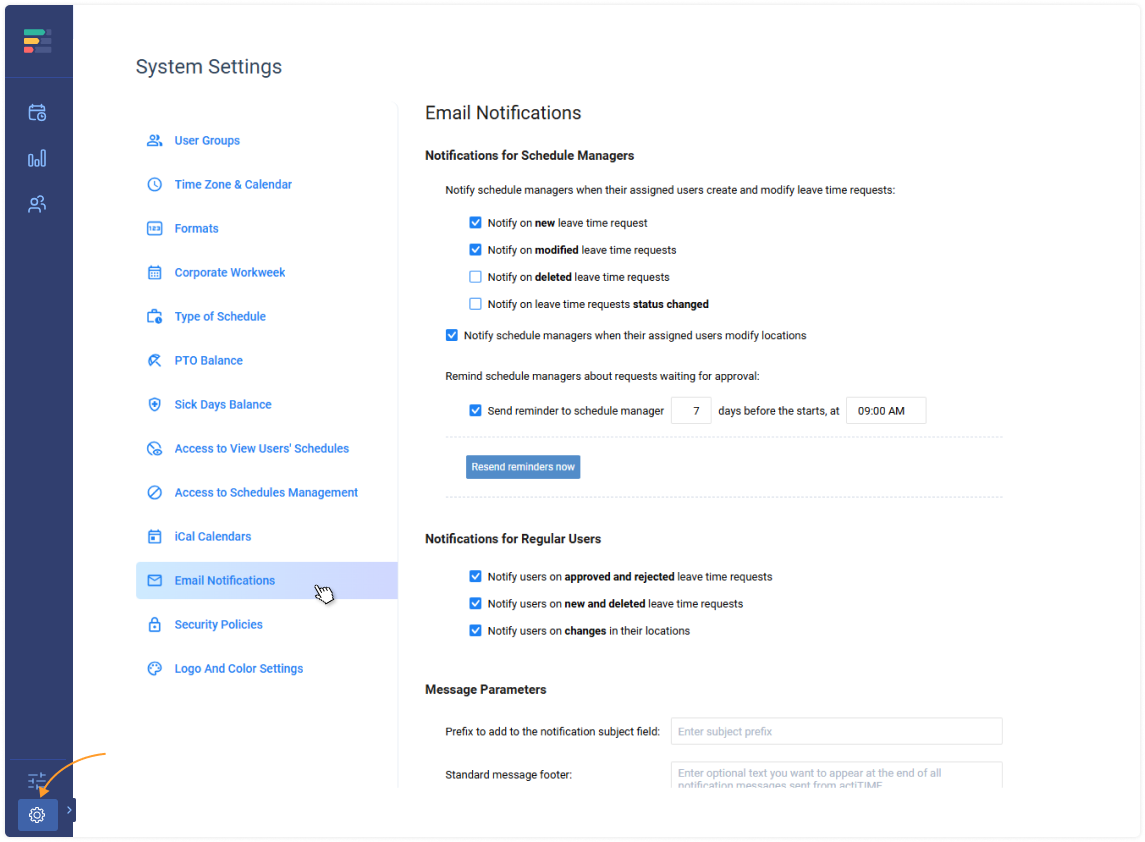Open the bar chart reports icon
The image size is (1145, 842).
tap(37, 159)
